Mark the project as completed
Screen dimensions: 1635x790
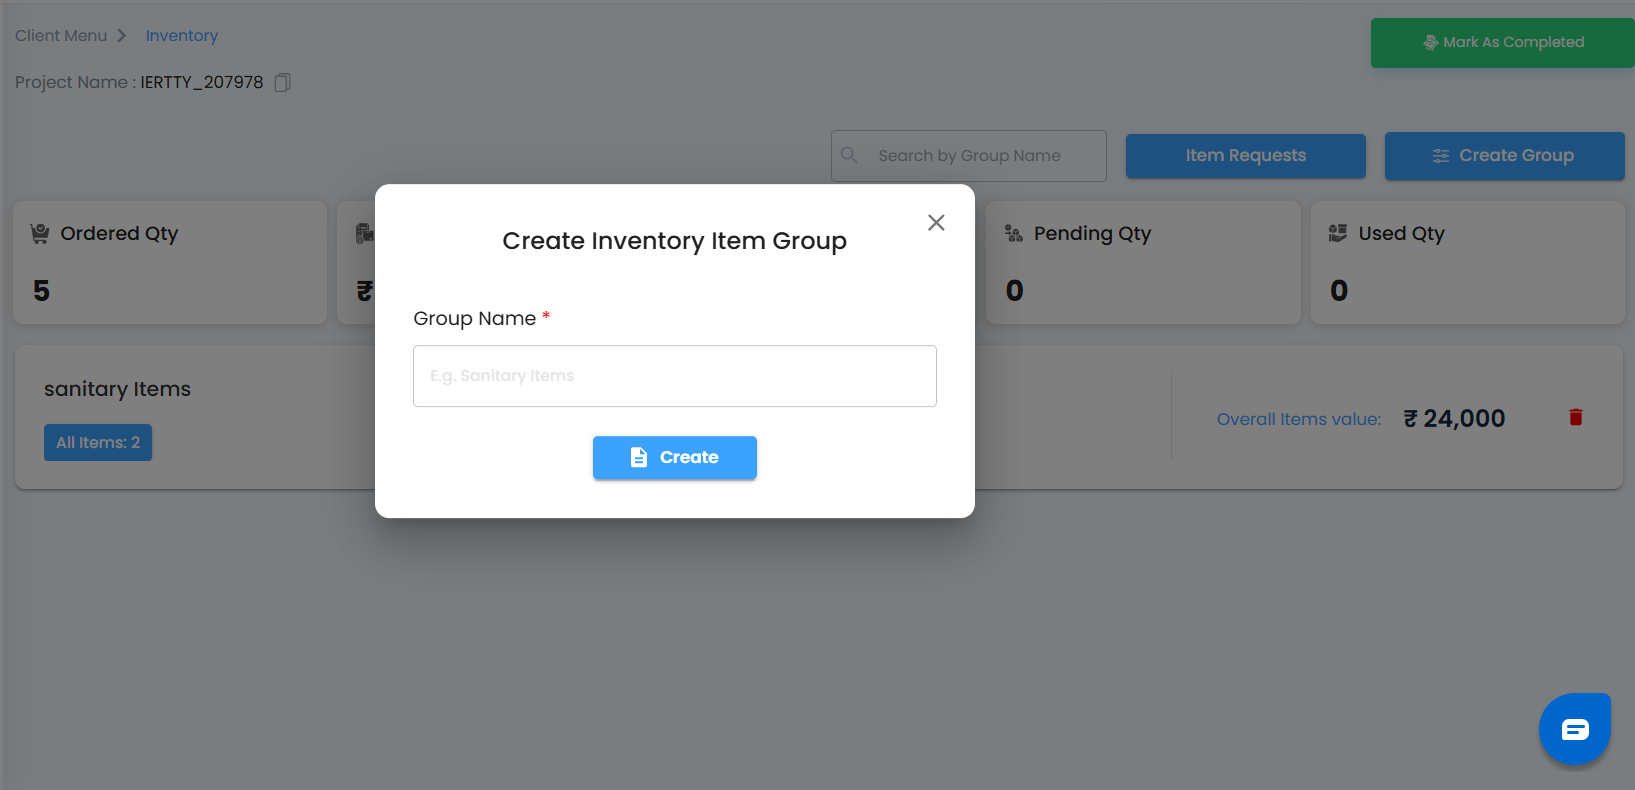pyautogui.click(x=1502, y=42)
